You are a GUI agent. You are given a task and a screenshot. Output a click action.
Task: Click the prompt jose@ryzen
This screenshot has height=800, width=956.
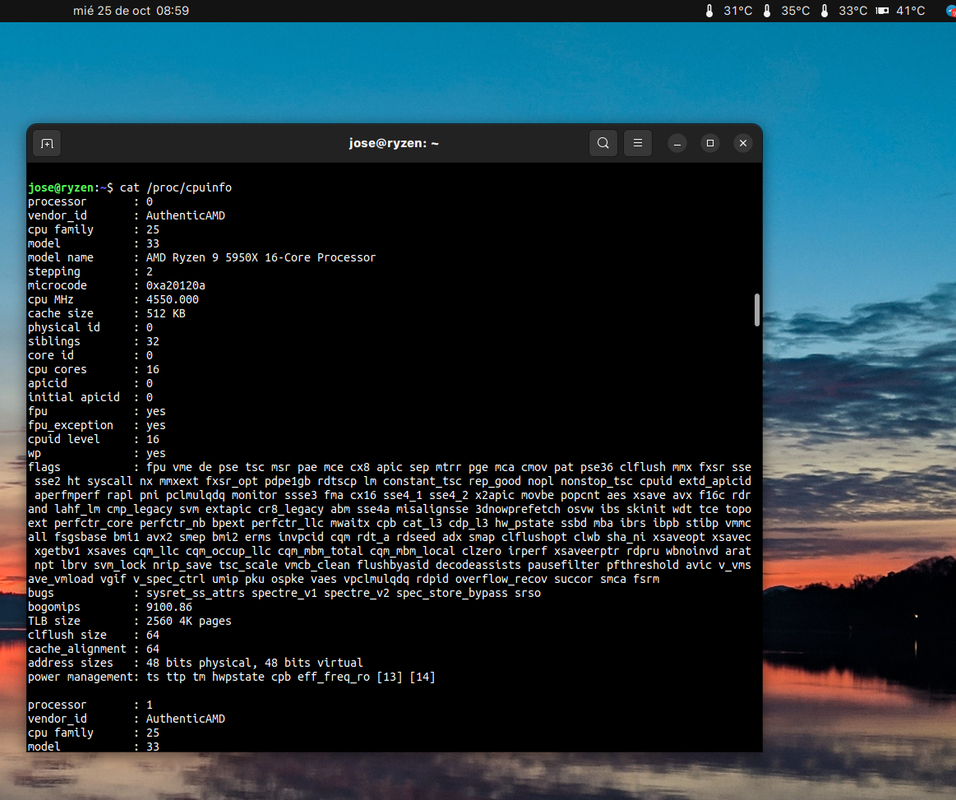coord(60,188)
